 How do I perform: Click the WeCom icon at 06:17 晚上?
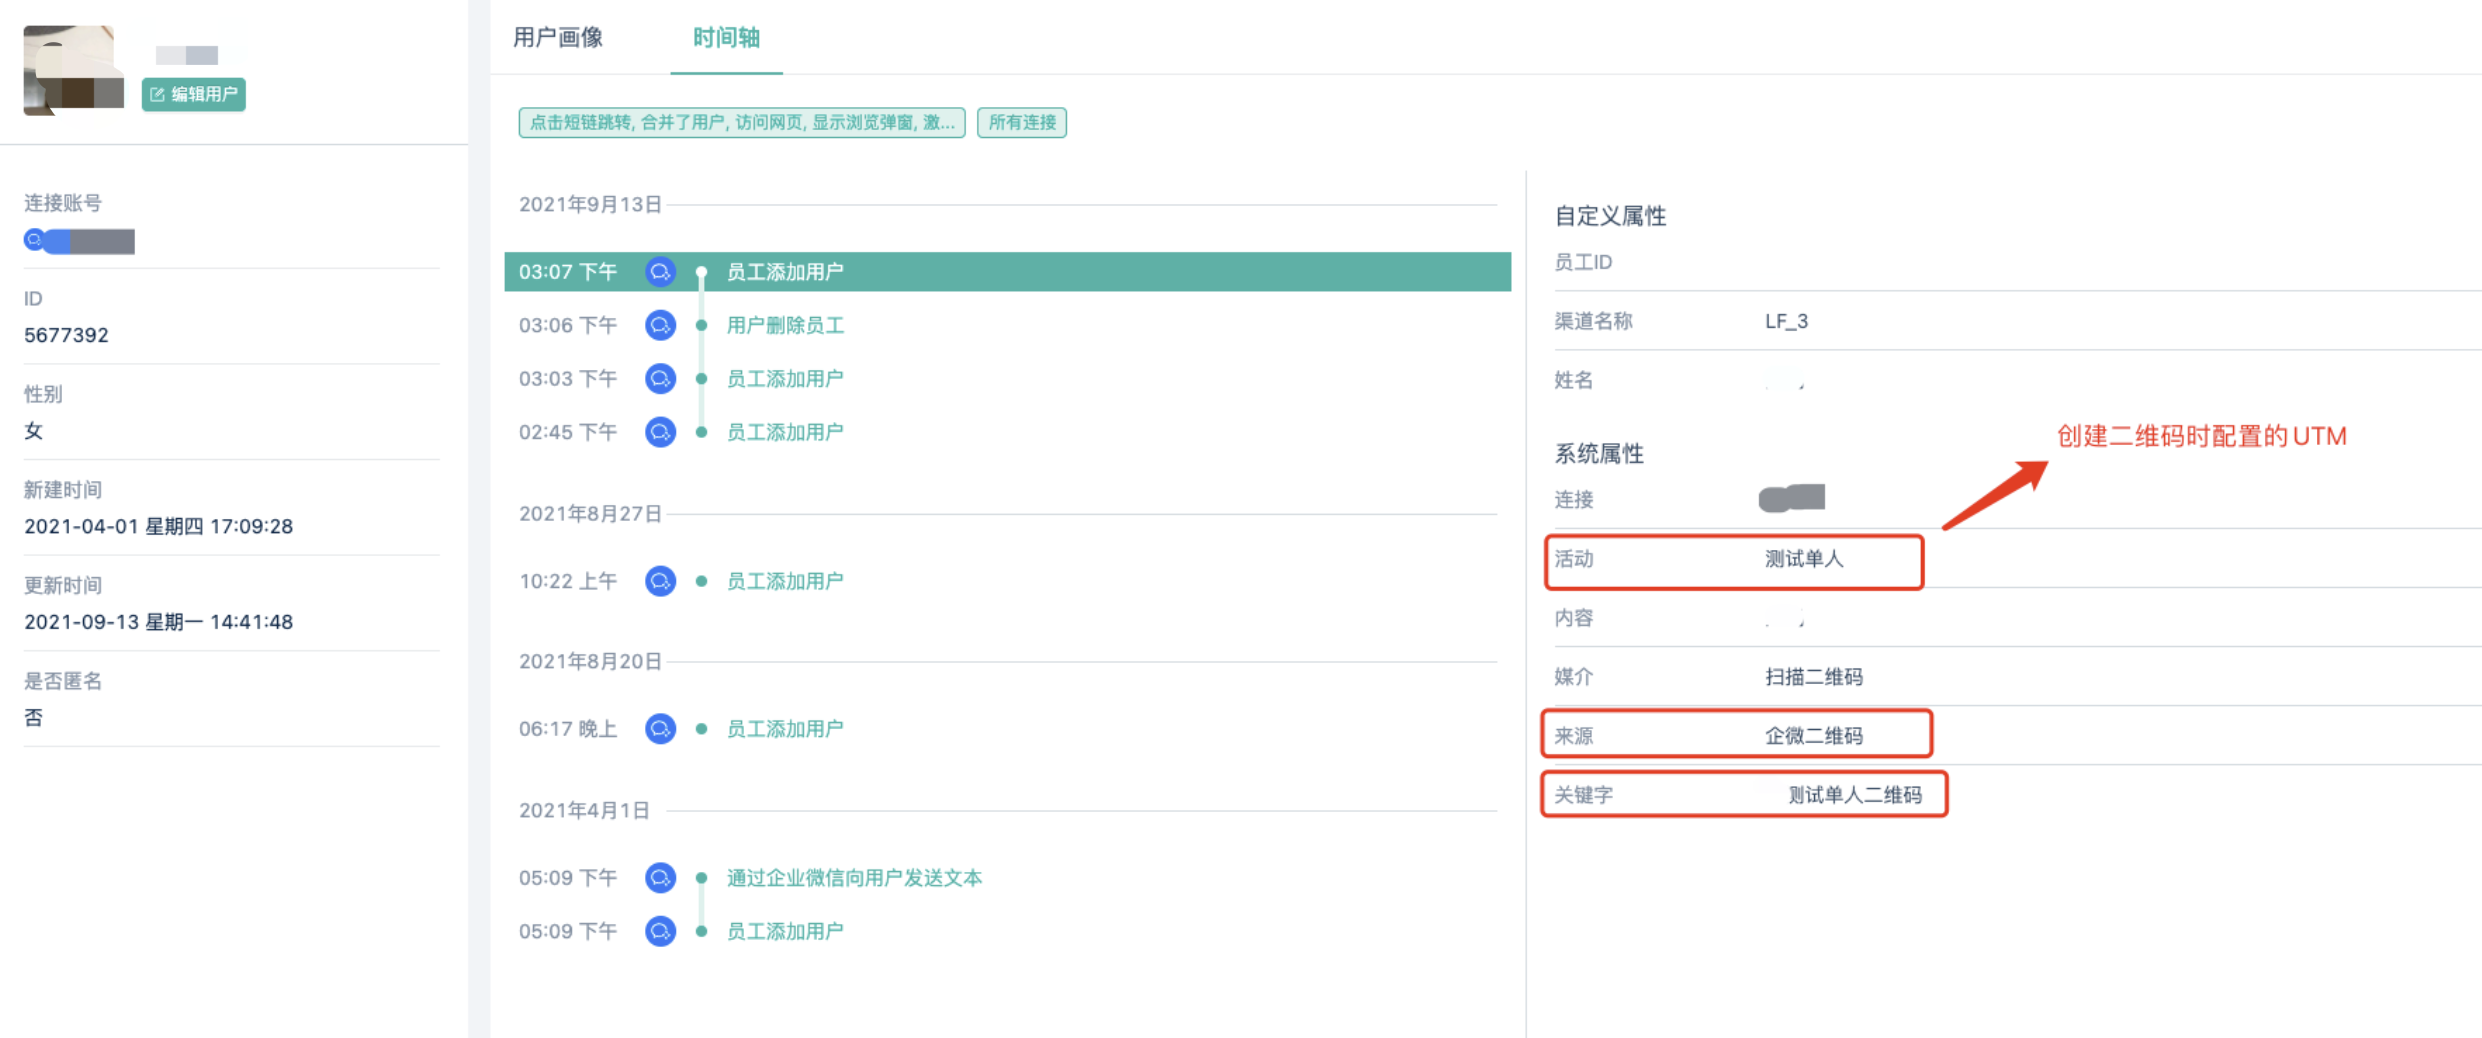pyautogui.click(x=660, y=729)
